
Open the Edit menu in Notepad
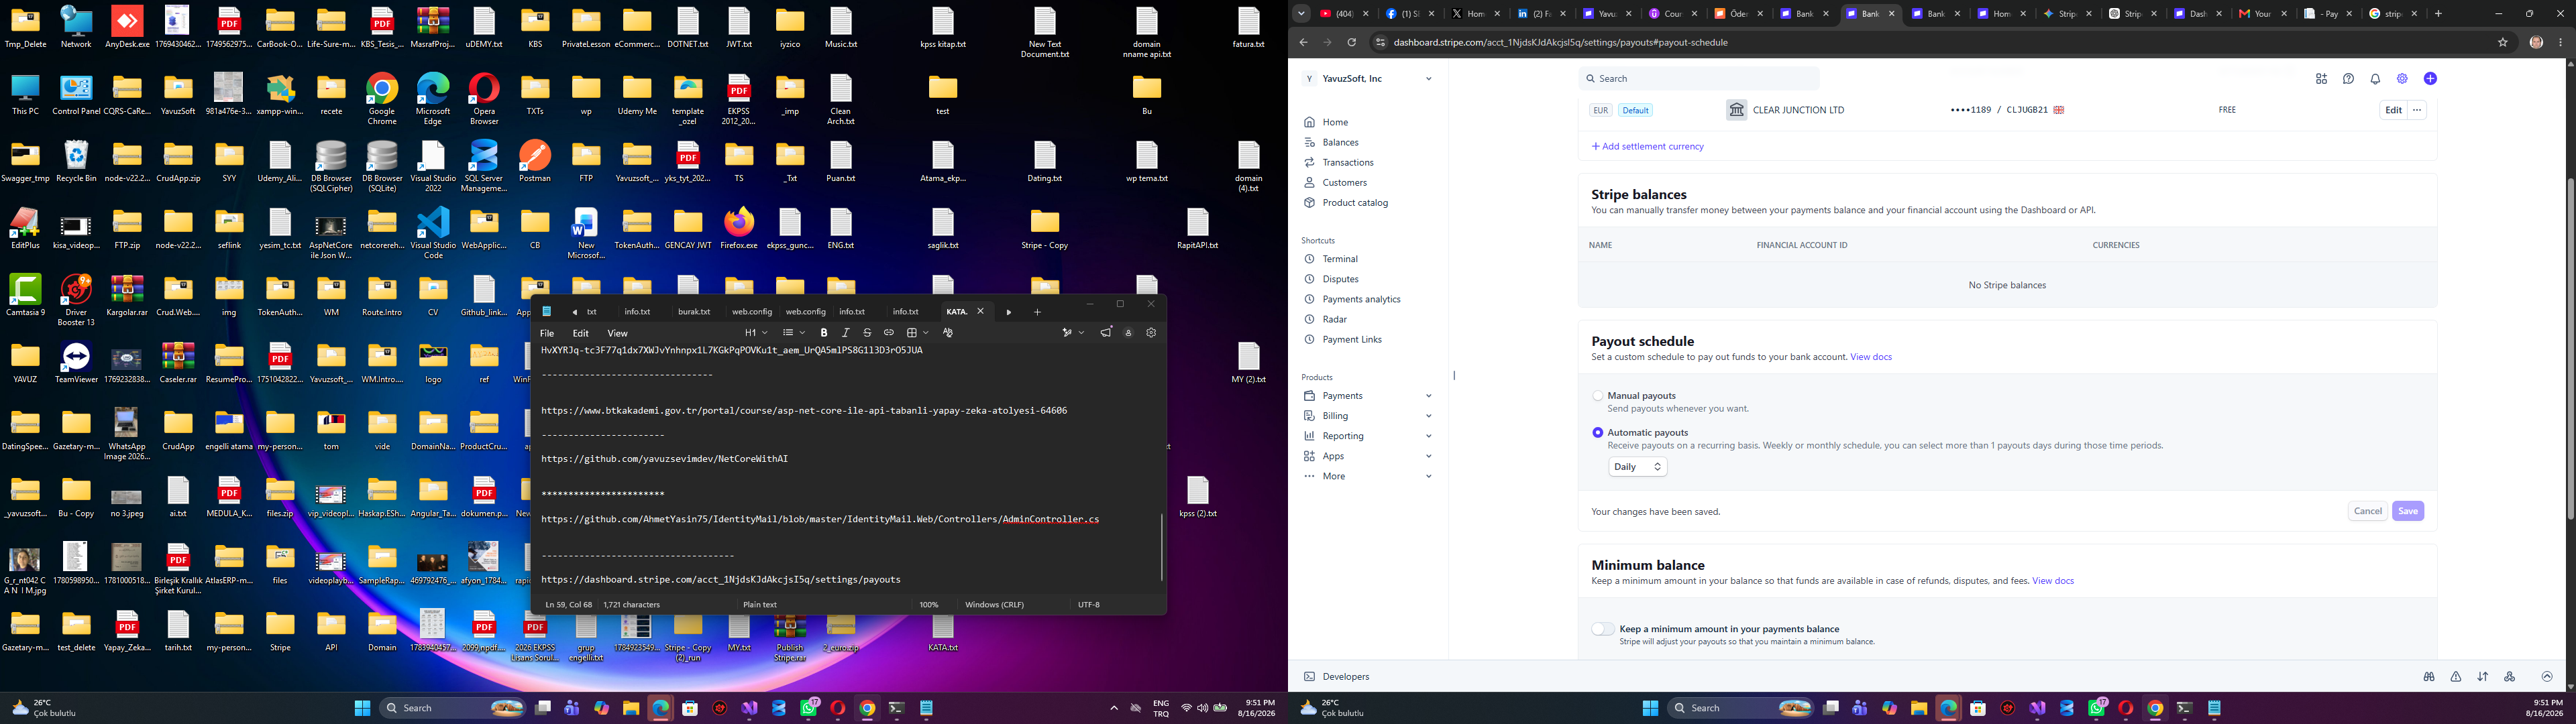(580, 333)
